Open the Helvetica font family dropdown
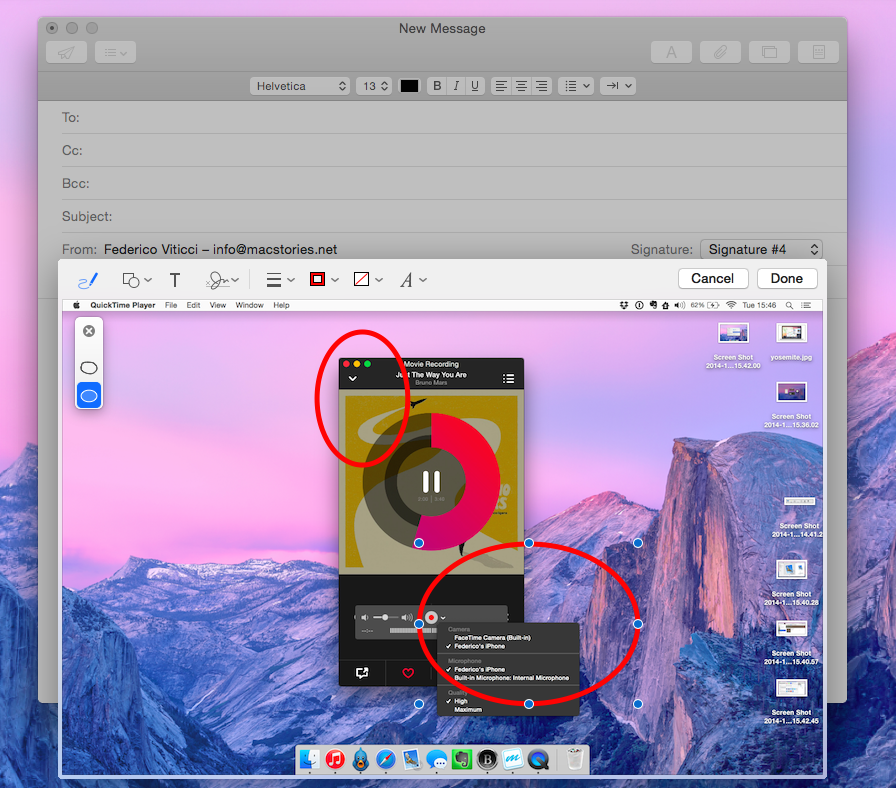 coord(300,85)
